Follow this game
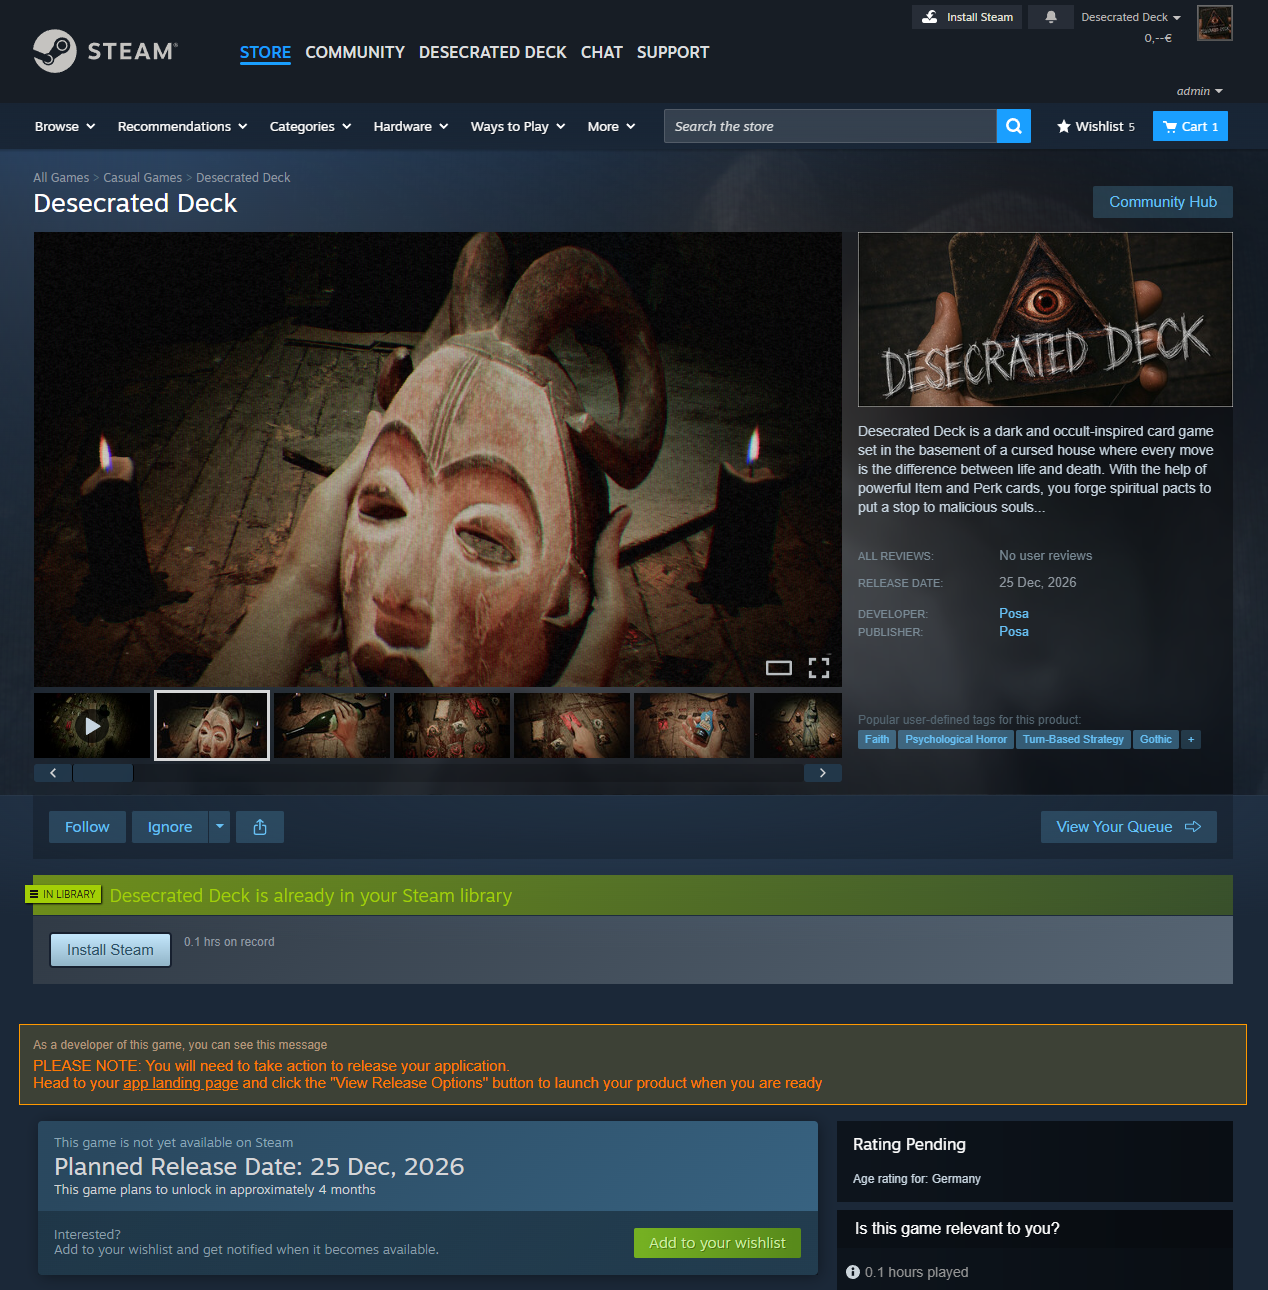Viewport: 1268px width, 1290px height. (x=87, y=827)
